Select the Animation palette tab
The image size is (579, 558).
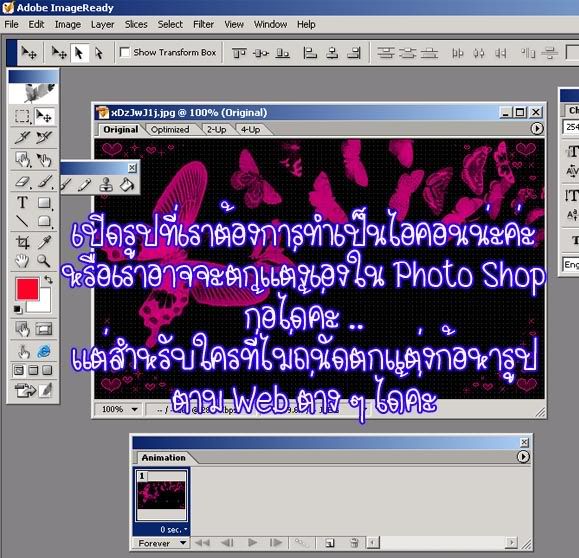pos(164,458)
